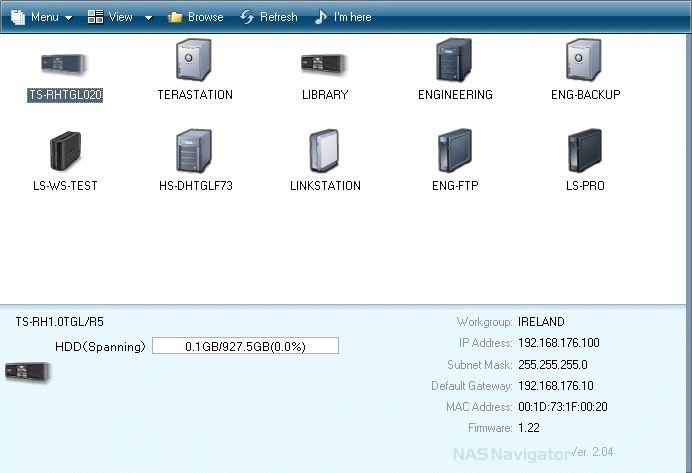
Task: Select the LINKSTATION white drive icon
Action: pos(324,150)
